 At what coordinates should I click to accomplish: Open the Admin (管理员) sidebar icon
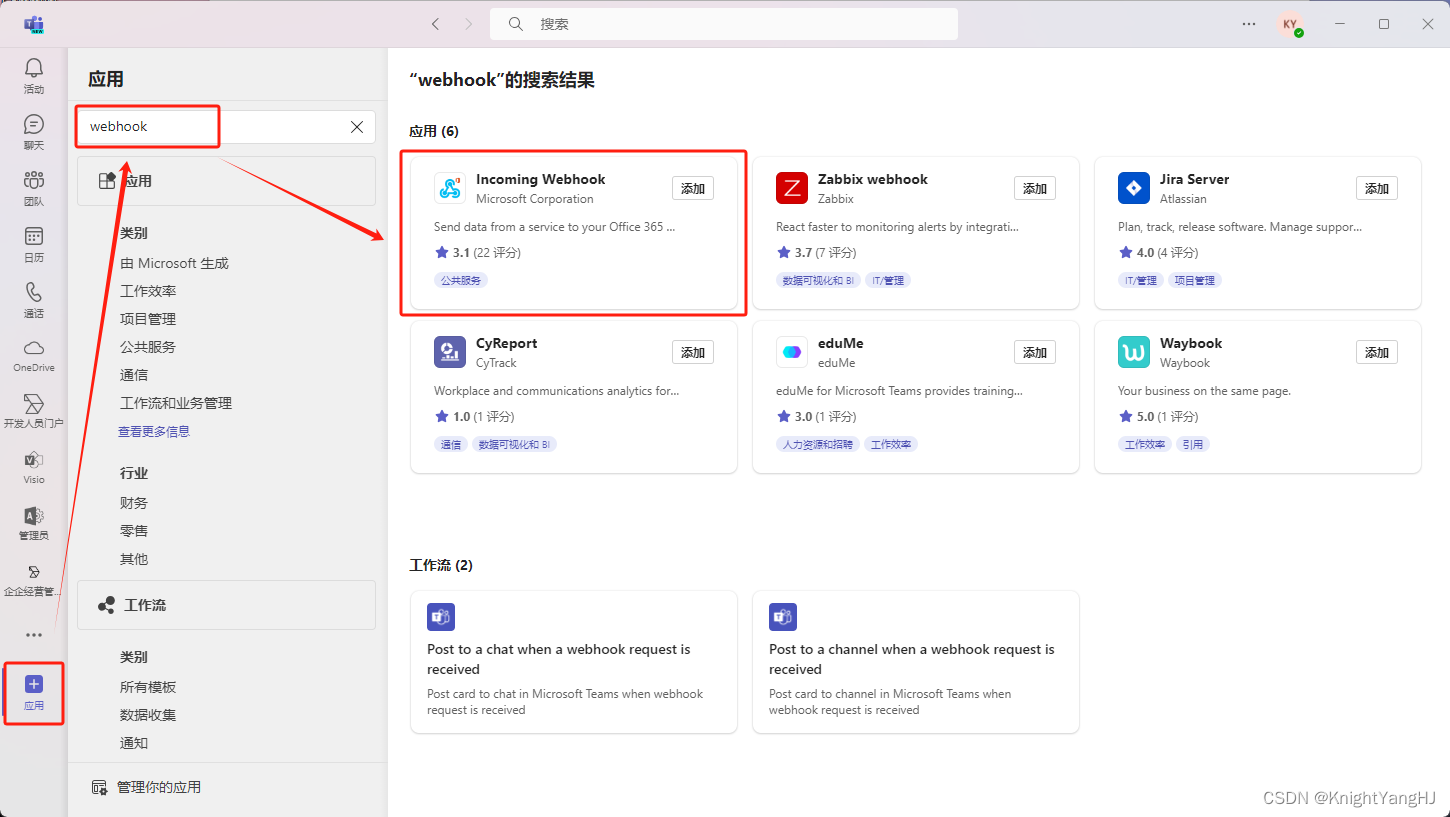tap(34, 516)
